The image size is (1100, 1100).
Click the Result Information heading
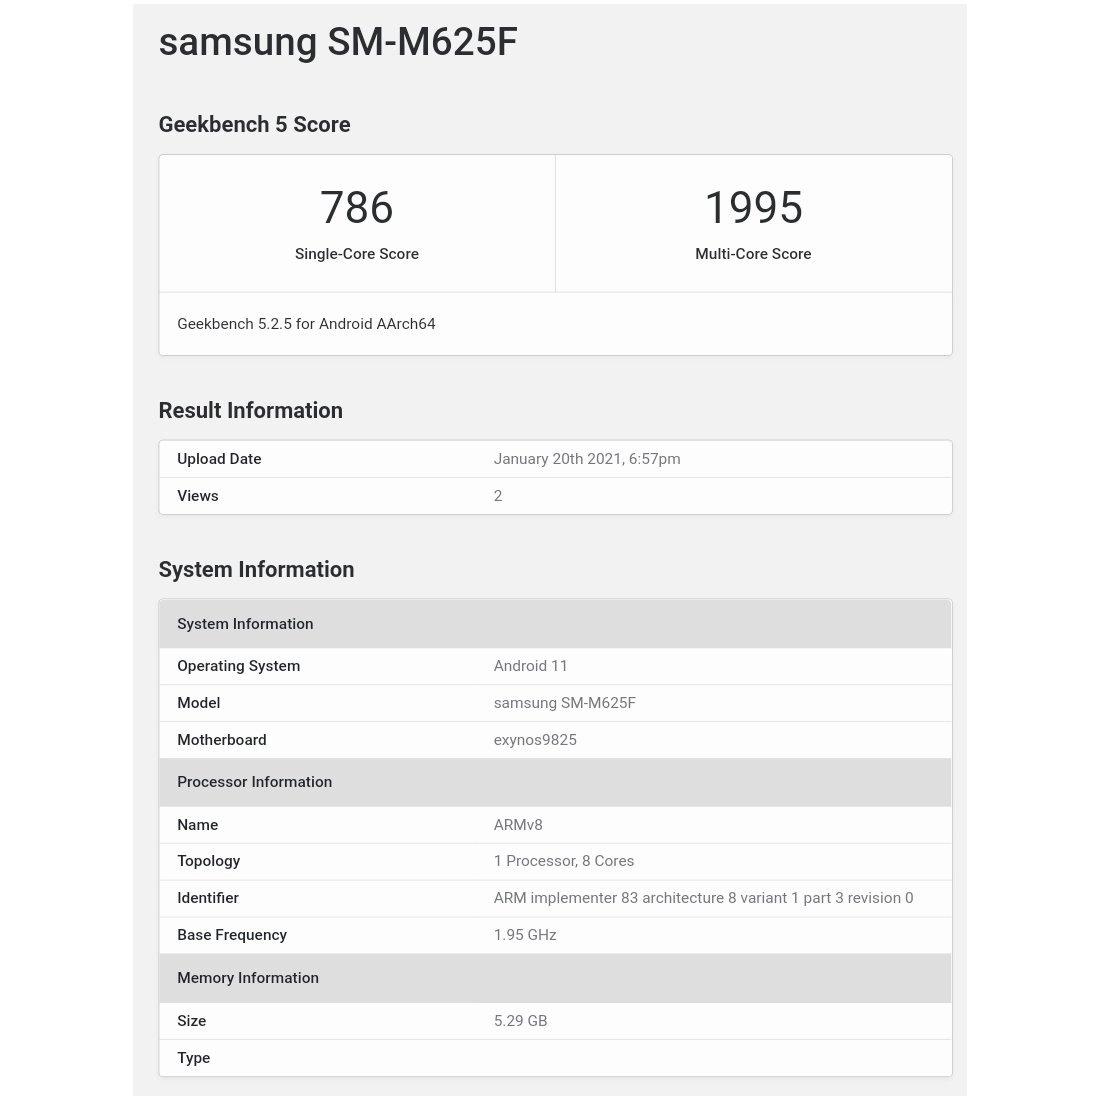250,410
